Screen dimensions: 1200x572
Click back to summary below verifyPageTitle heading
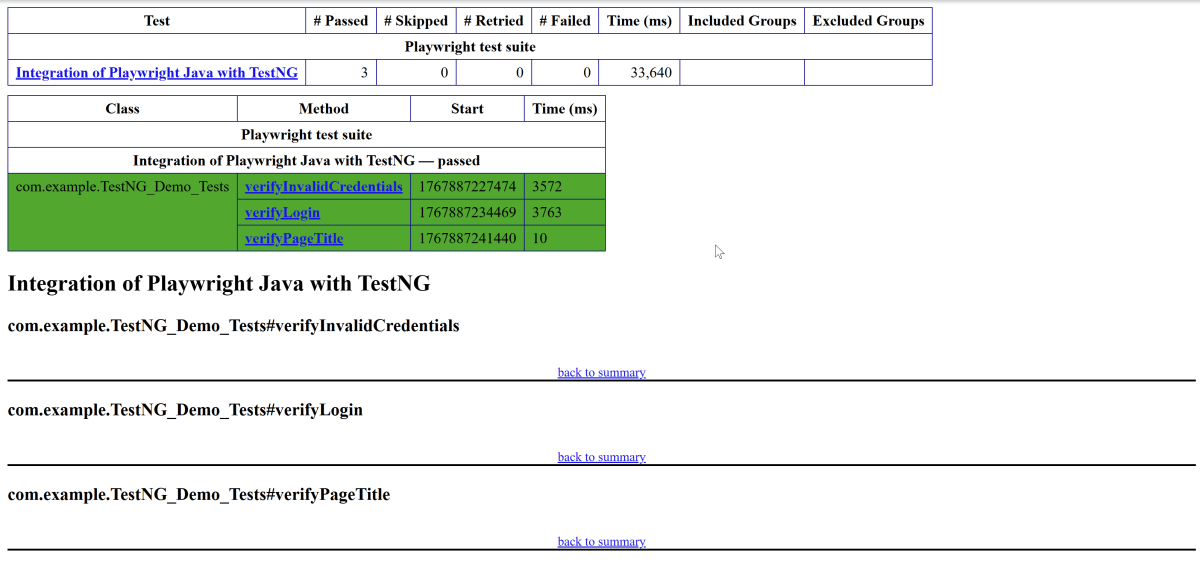tap(601, 542)
